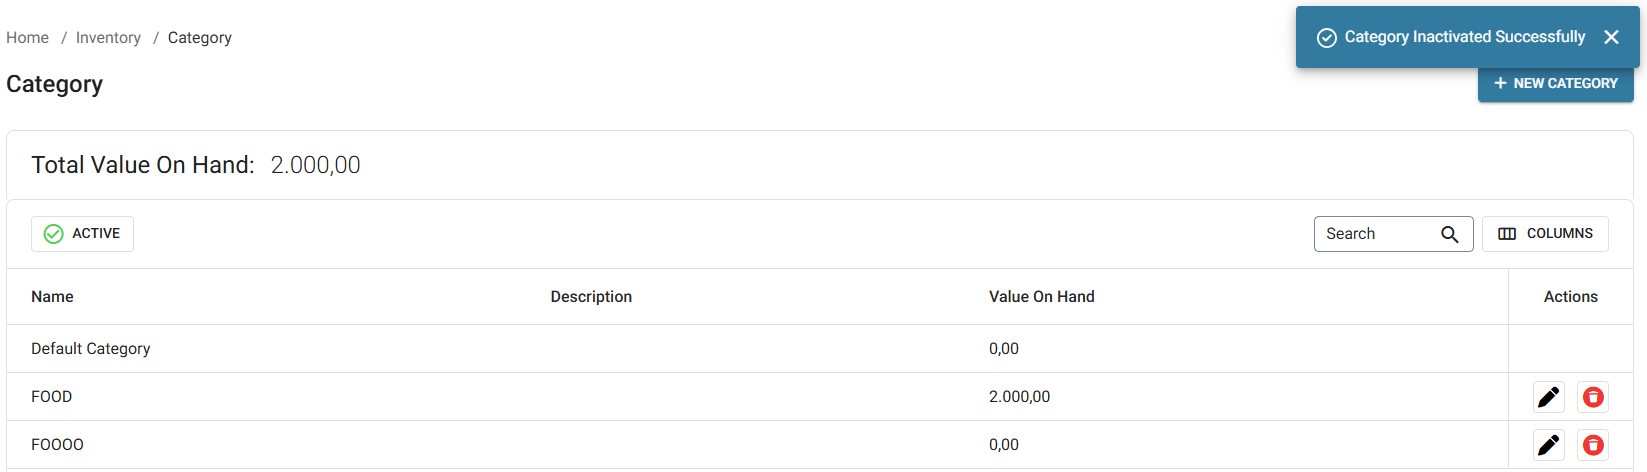The width and height of the screenshot is (1647, 472).
Task: Open the COLUMNS chooser
Action: pyautogui.click(x=1545, y=234)
